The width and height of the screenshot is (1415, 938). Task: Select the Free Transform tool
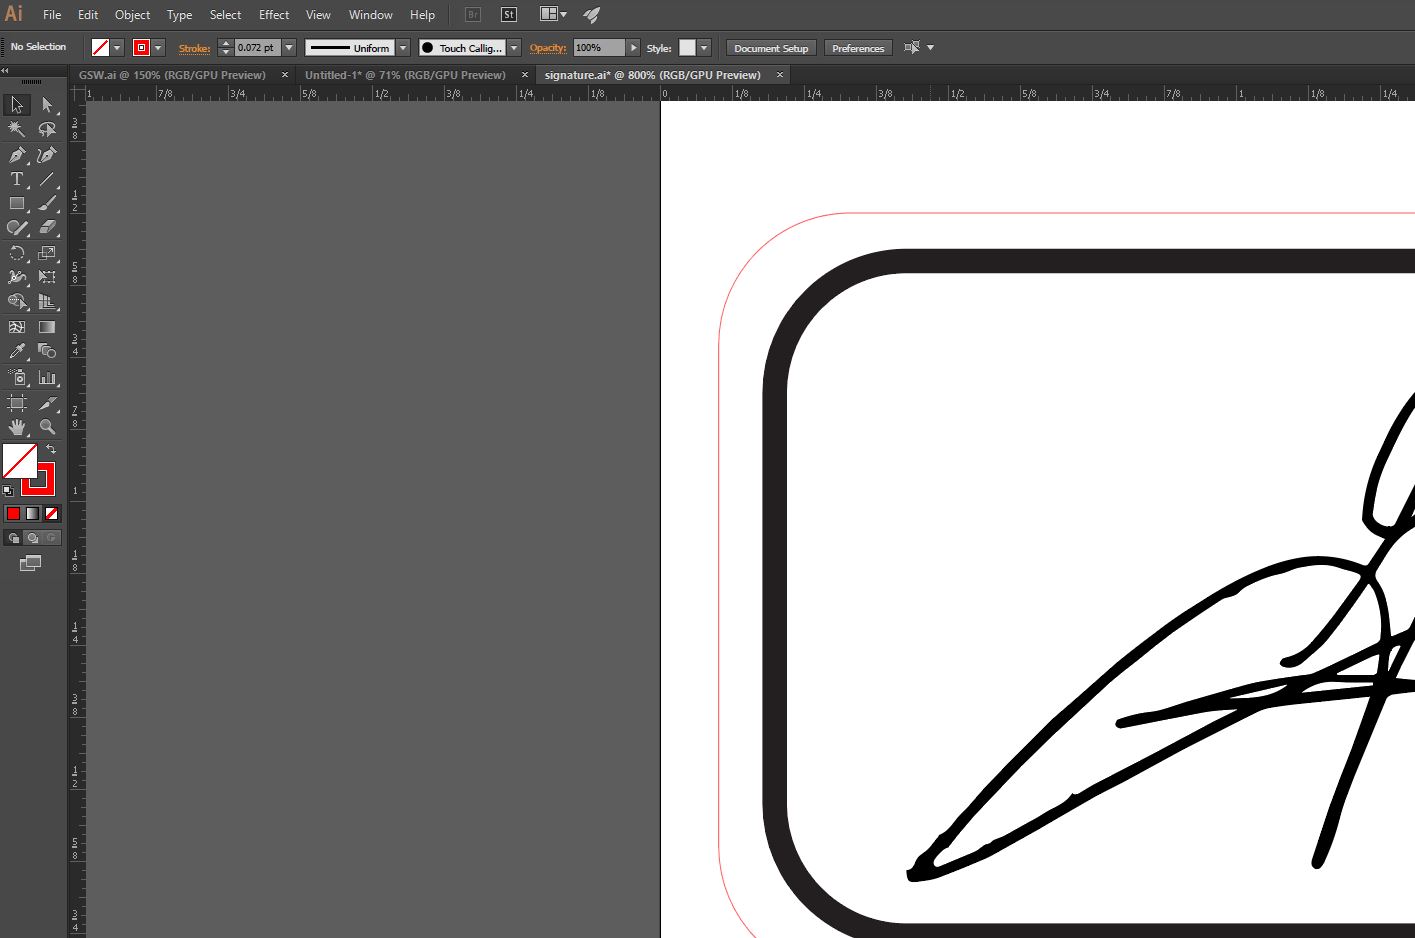pos(47,277)
